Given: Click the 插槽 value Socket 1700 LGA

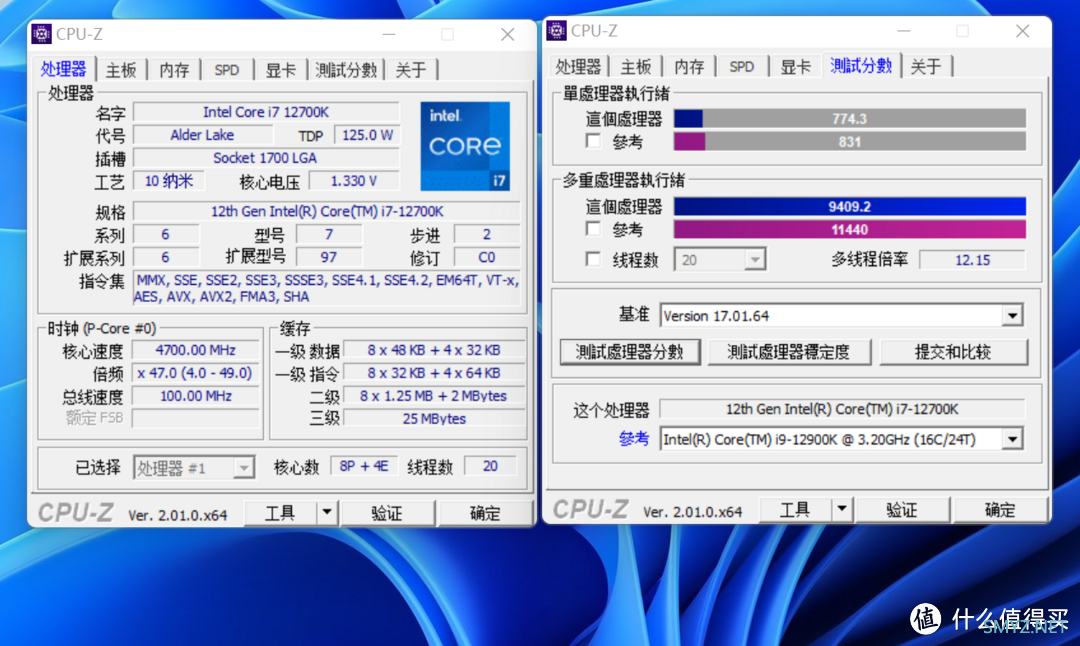Looking at the screenshot, I should click(x=266, y=158).
